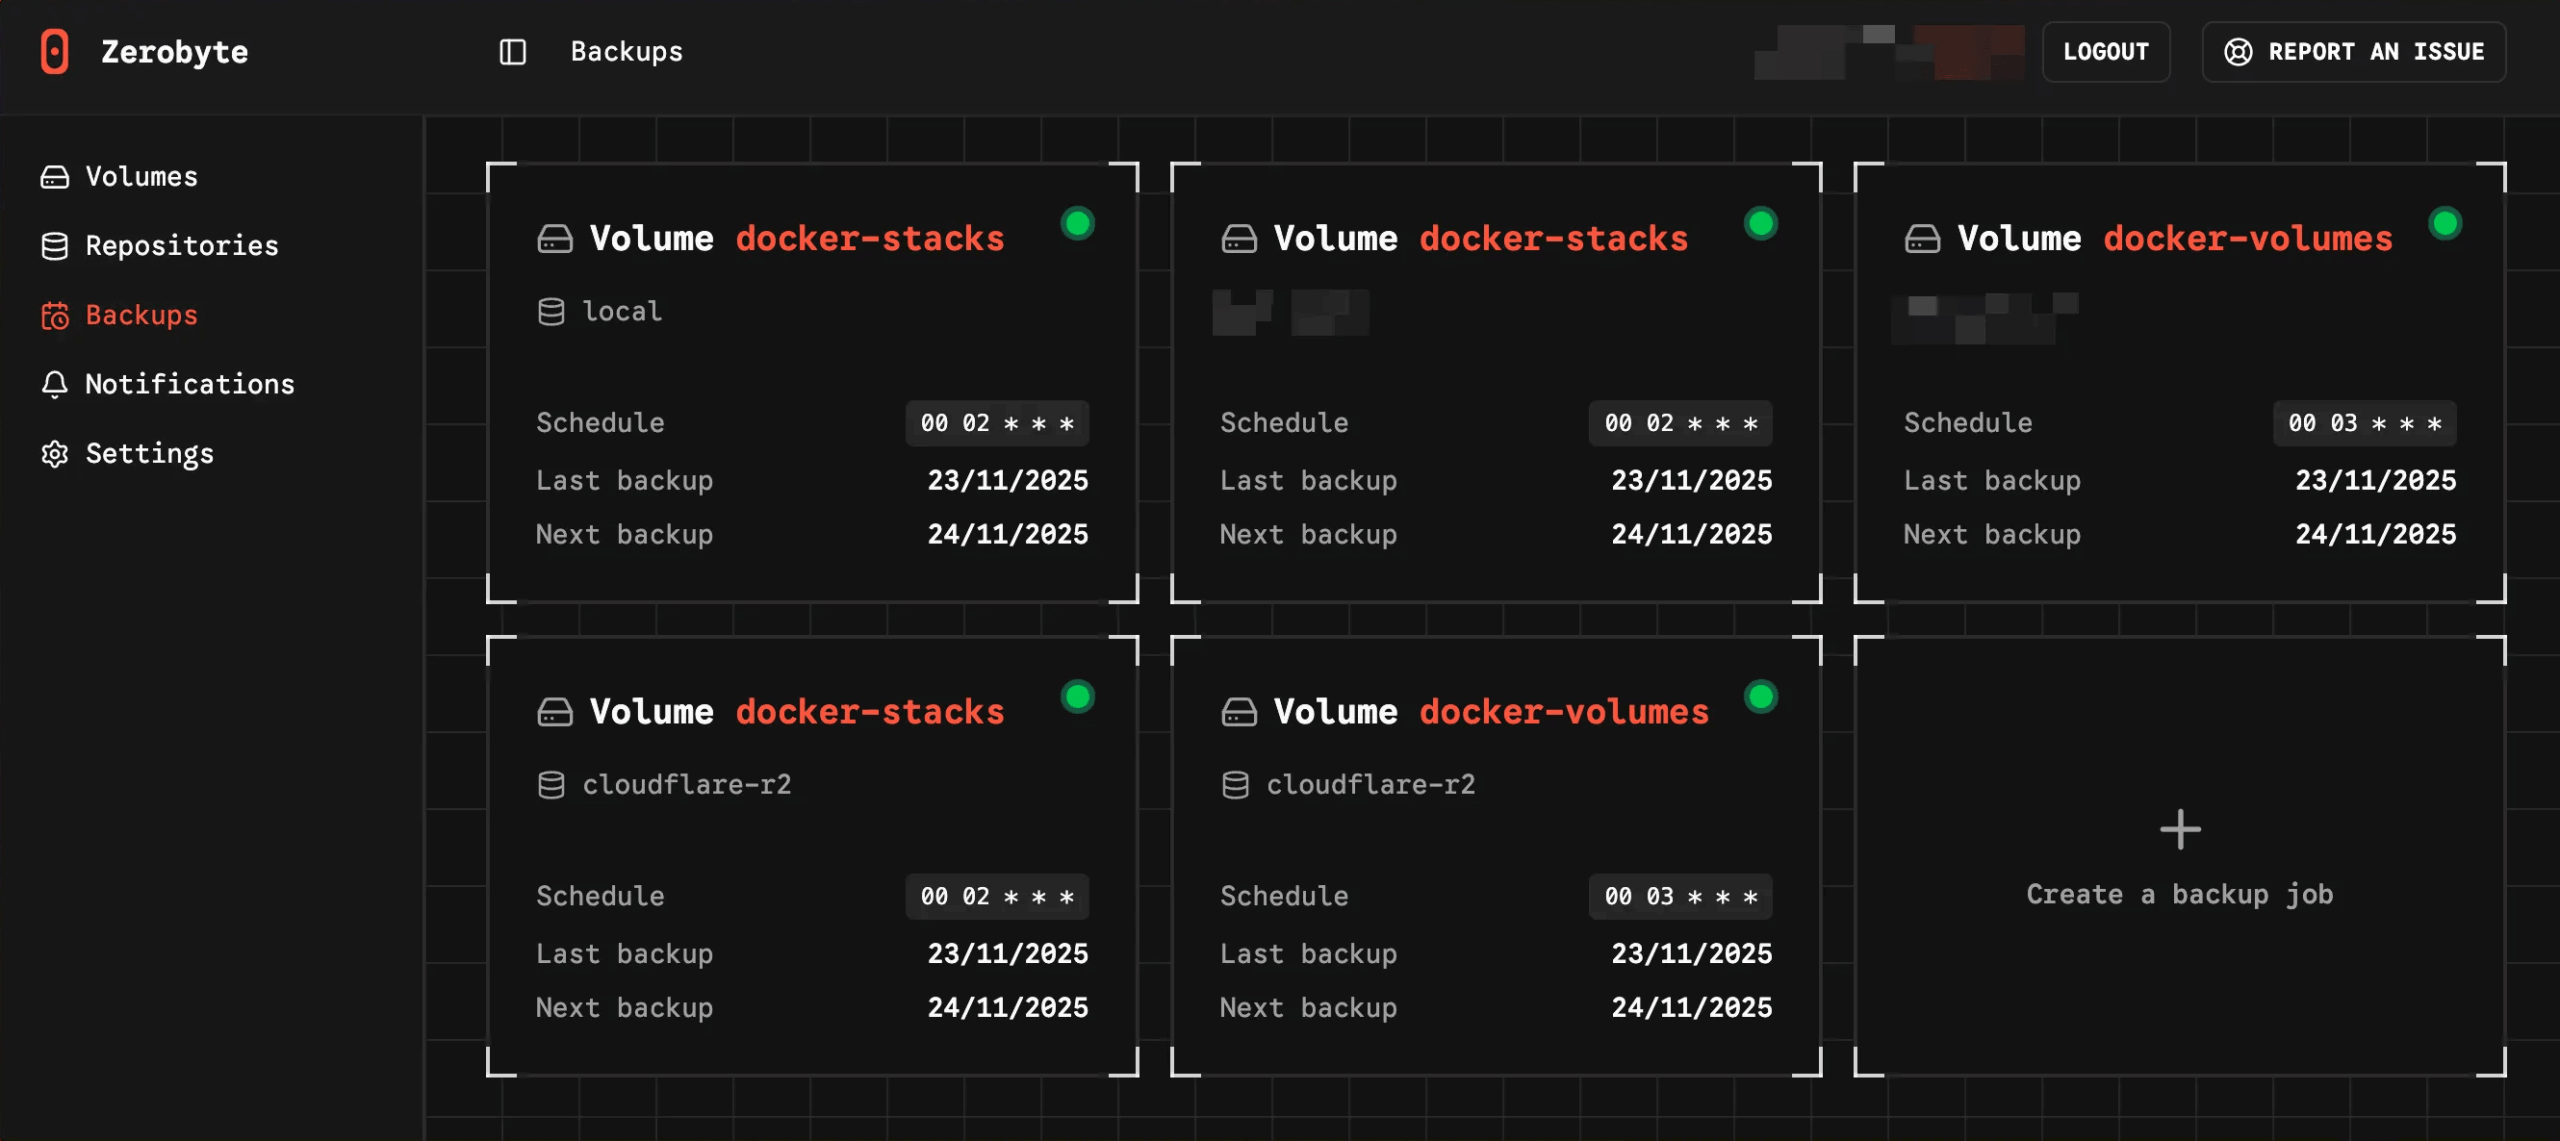The image size is (2560, 1141).
Task: Click the Notifications bell icon
Action: point(55,385)
